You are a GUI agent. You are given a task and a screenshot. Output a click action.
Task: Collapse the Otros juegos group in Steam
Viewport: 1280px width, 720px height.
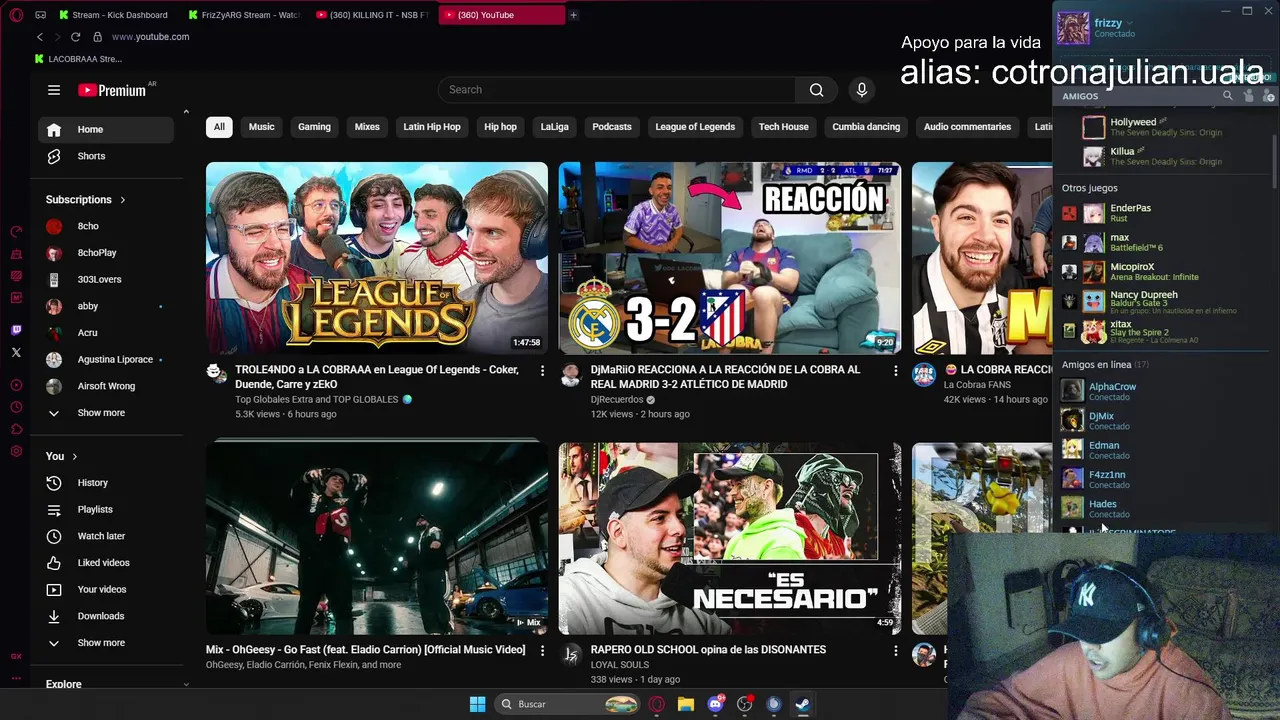coord(1090,188)
